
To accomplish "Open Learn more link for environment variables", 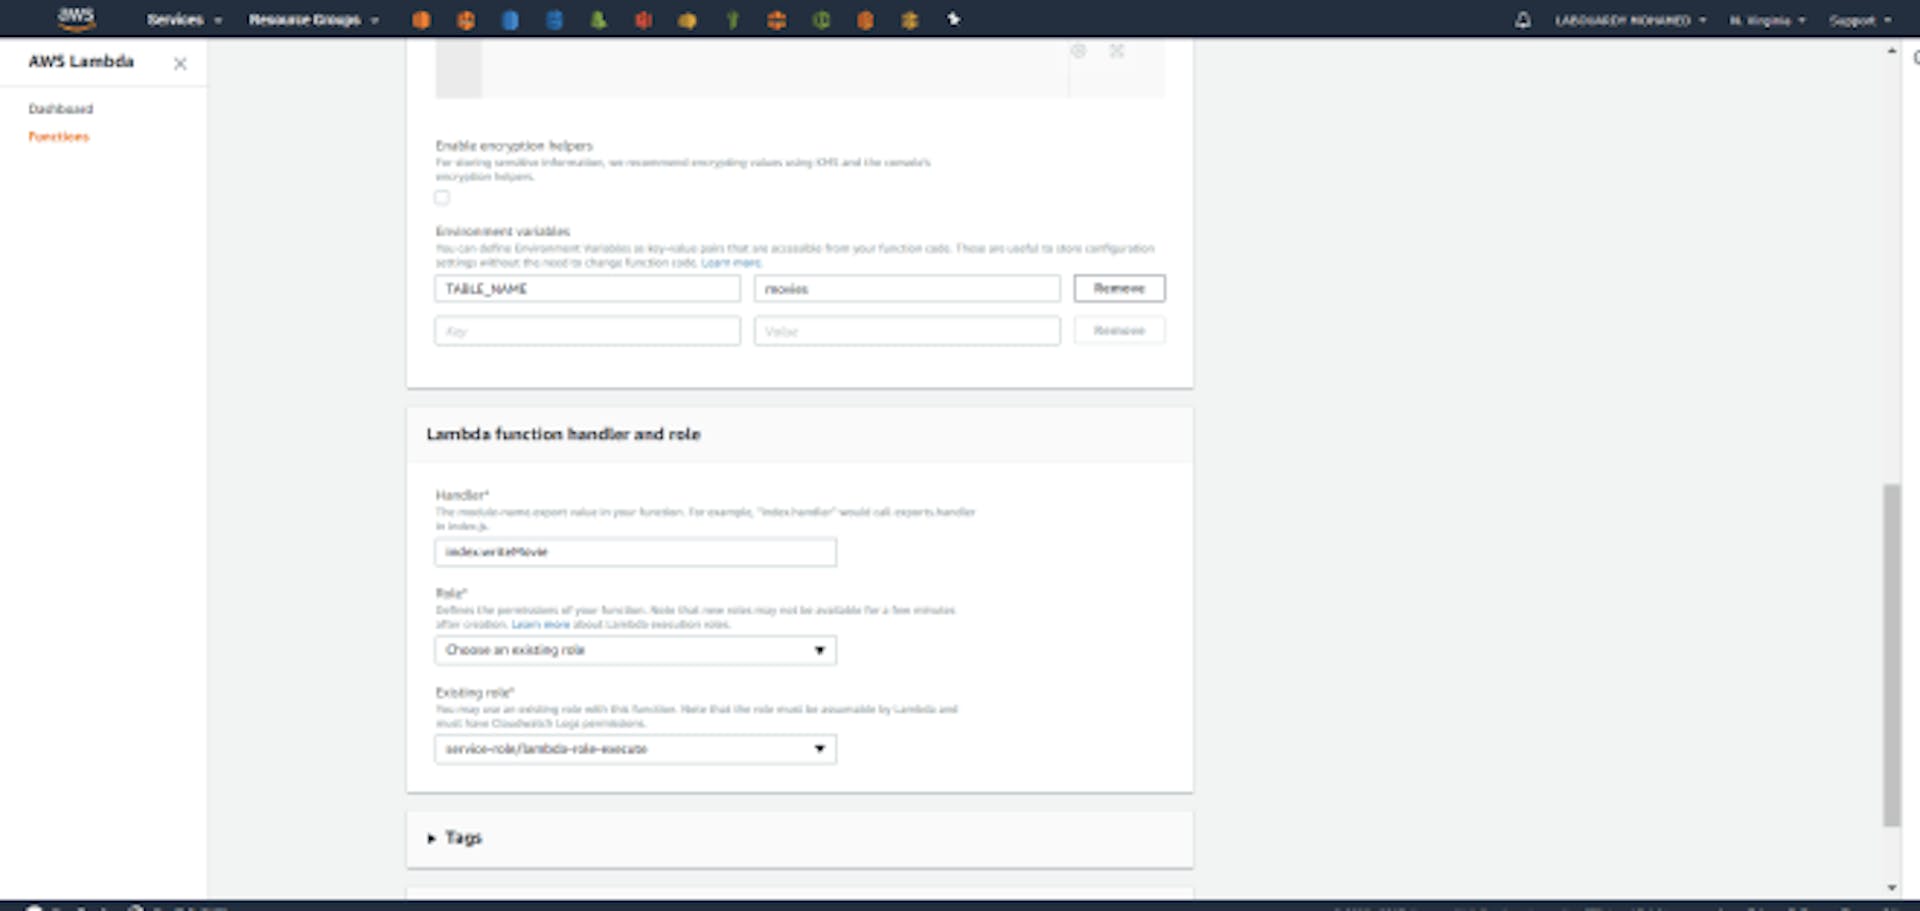I will pos(731,263).
